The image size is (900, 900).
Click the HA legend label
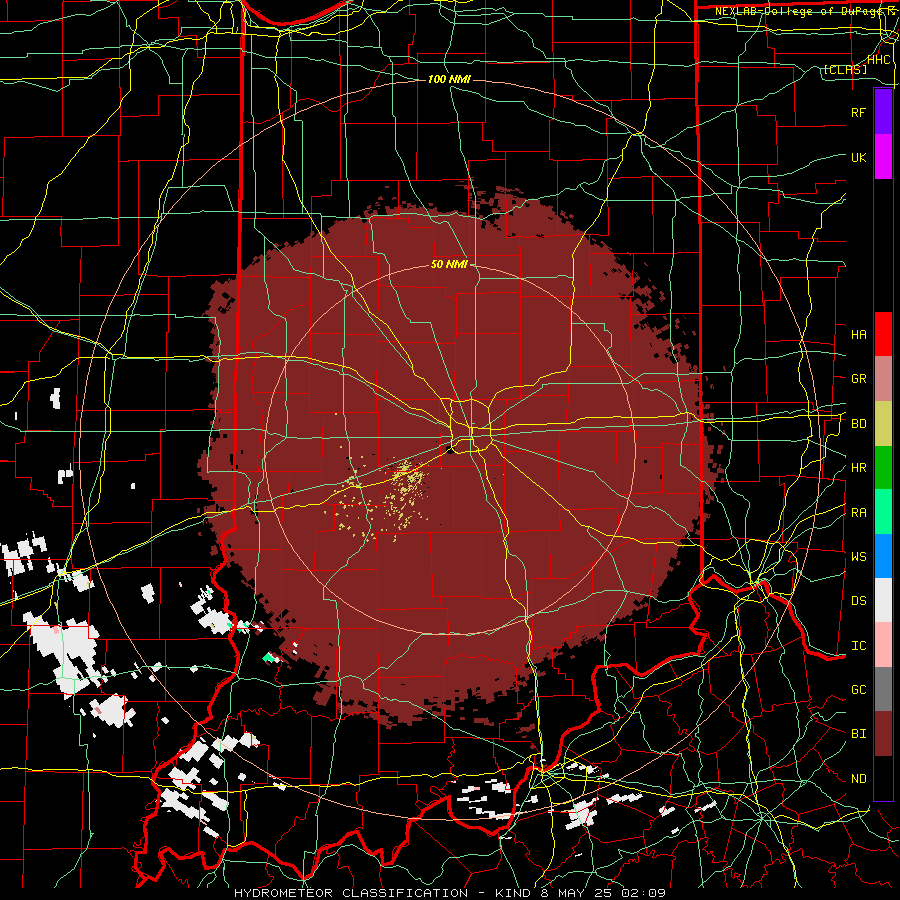[x=859, y=334]
